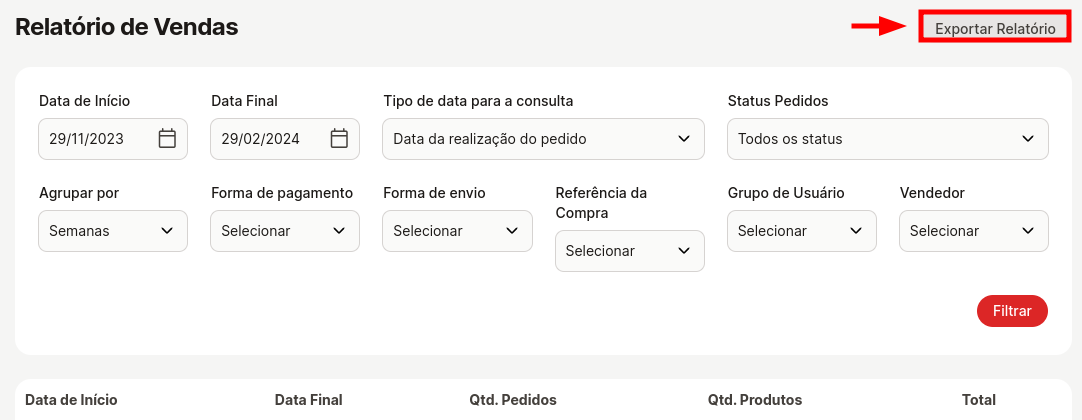Screen dimensions: 1082x420
Task: Click the chevron arrow in Status Pedidos
Action: 1028,139
